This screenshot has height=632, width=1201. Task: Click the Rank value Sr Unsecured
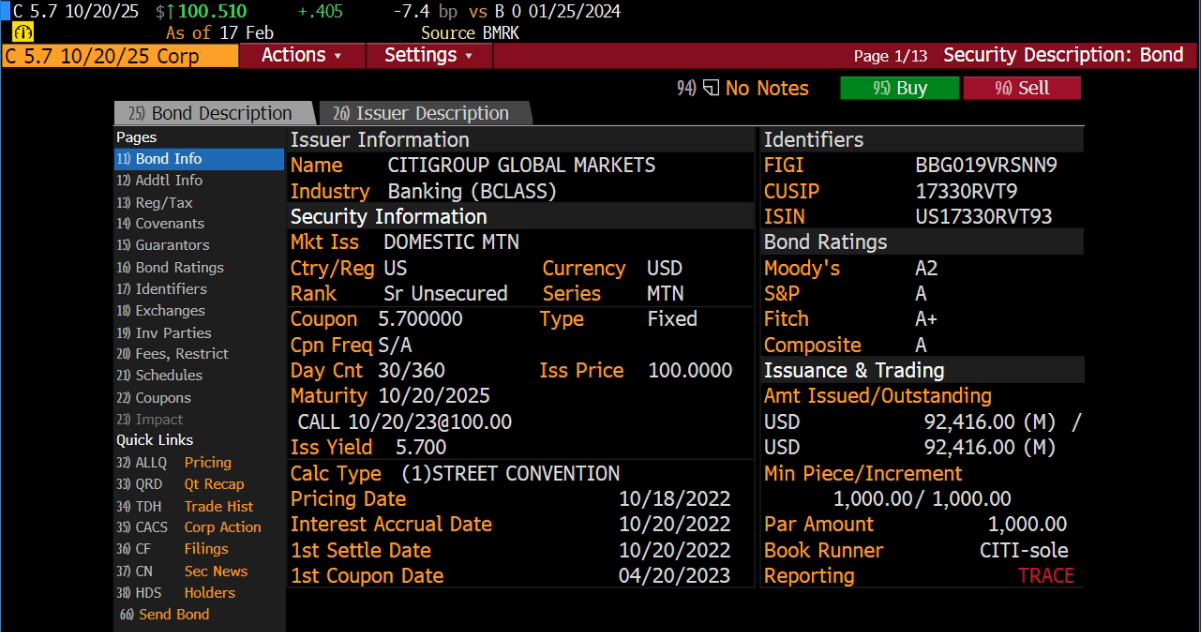(x=446, y=294)
